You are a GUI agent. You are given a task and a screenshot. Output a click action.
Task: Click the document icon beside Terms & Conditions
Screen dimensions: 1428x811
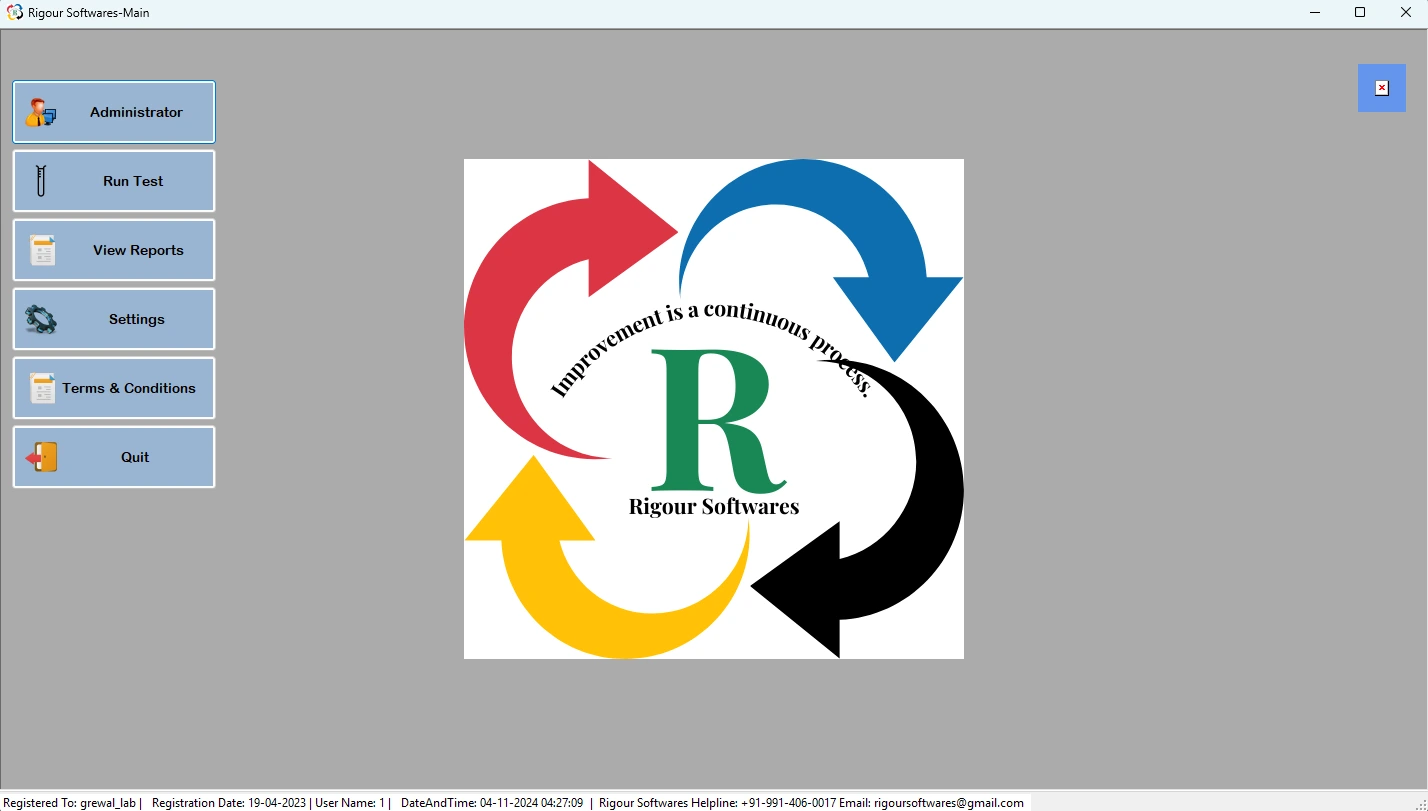coord(42,388)
